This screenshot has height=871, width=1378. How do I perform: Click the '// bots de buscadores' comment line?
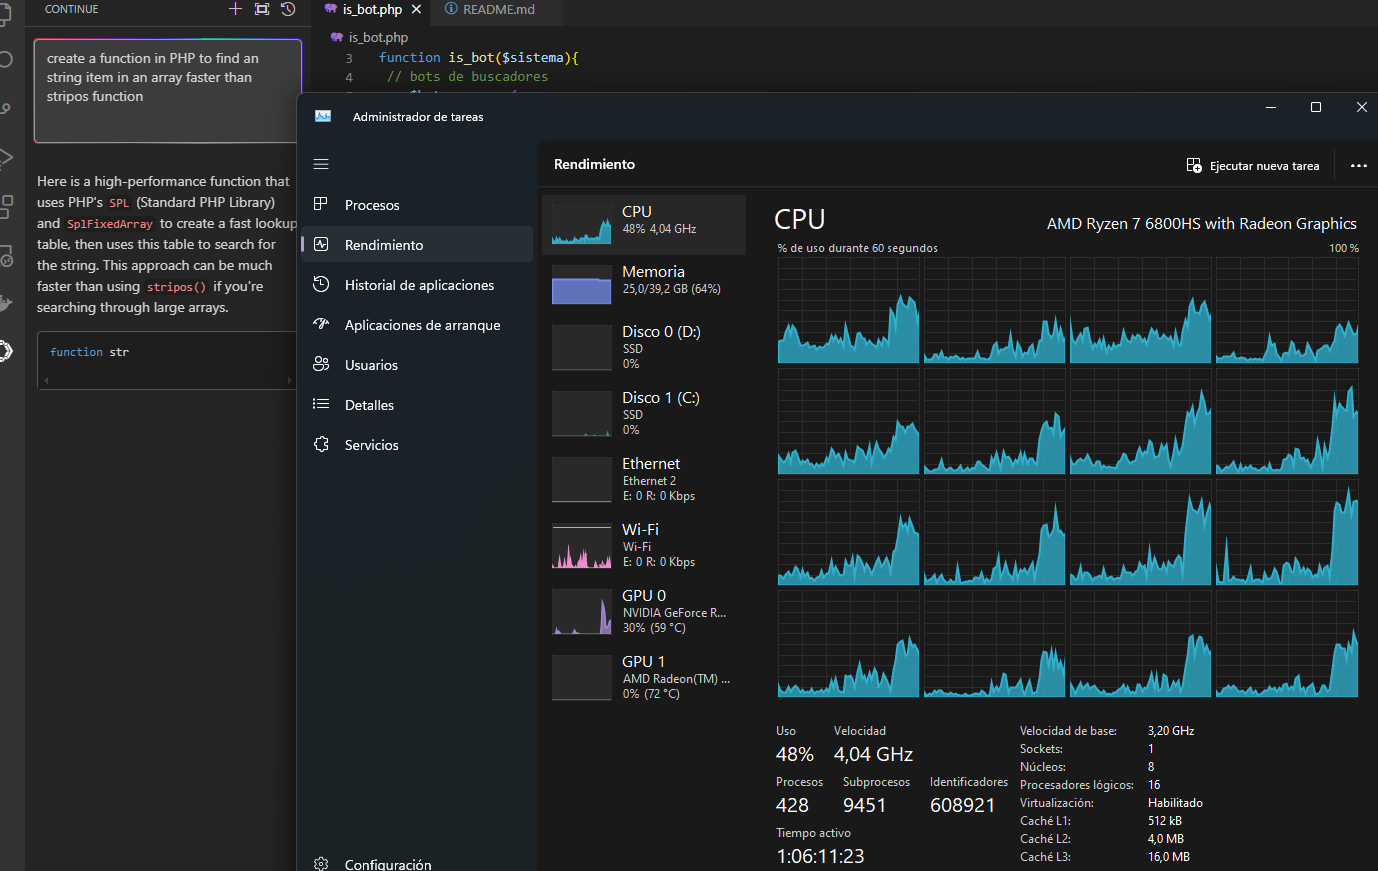pos(468,77)
